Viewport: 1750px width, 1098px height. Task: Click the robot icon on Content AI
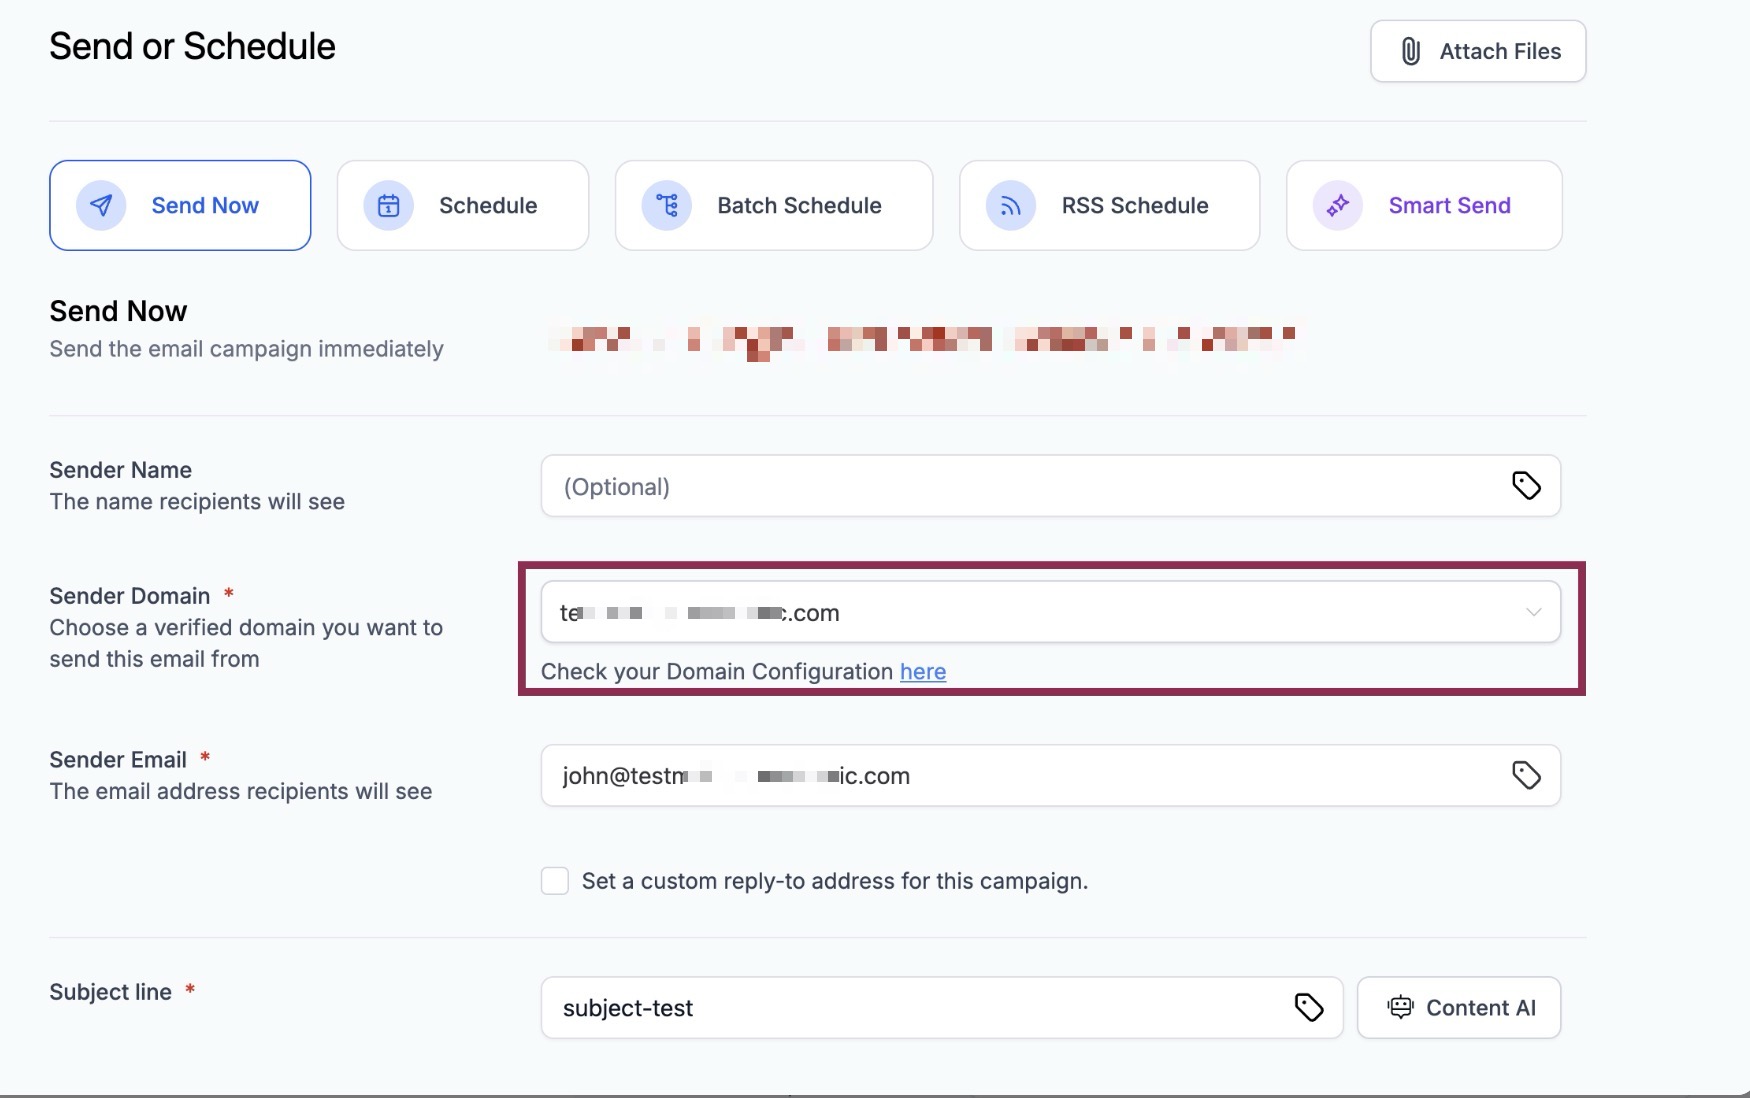point(1400,1007)
